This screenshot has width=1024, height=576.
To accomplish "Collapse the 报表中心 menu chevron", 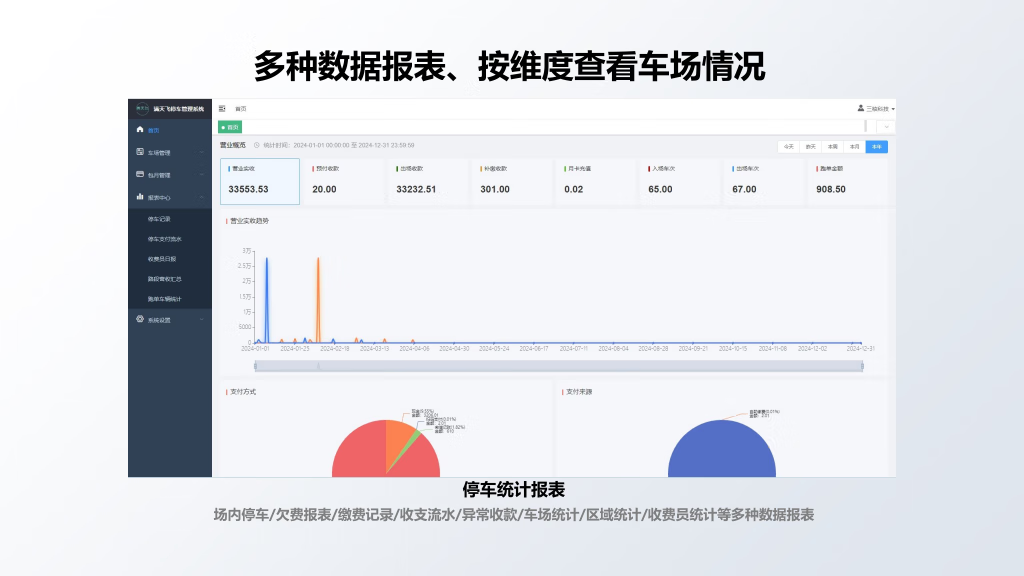I will [x=202, y=198].
